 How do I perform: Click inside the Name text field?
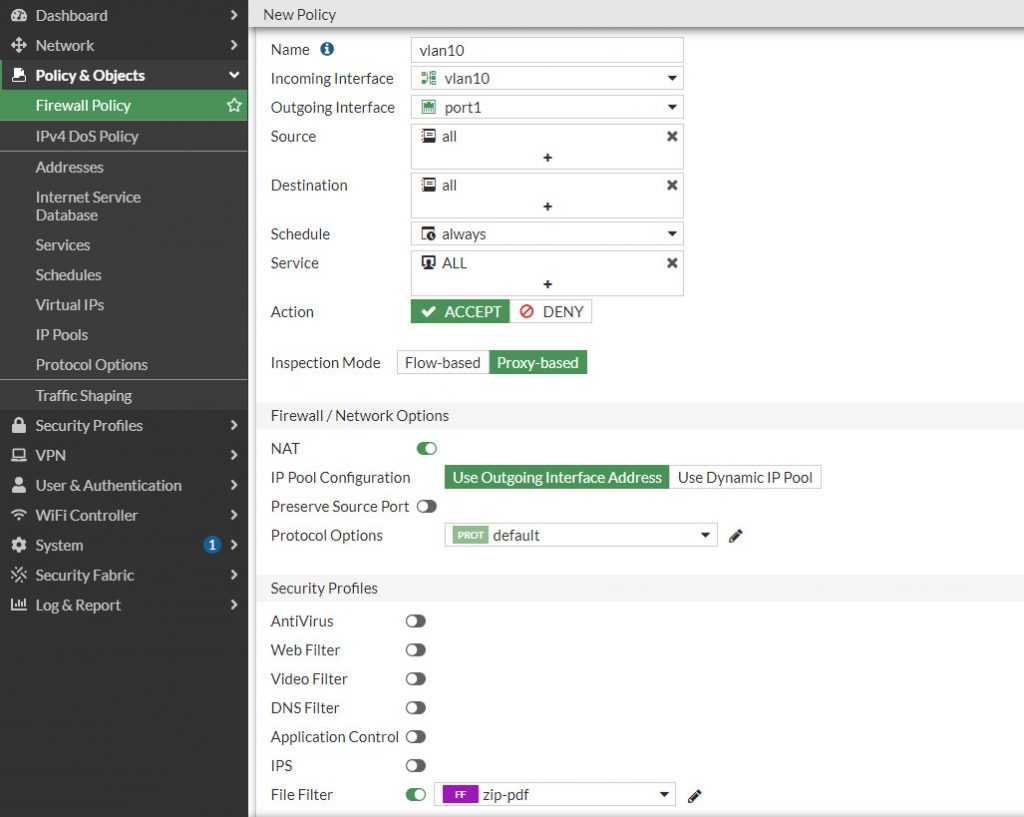pyautogui.click(x=546, y=49)
